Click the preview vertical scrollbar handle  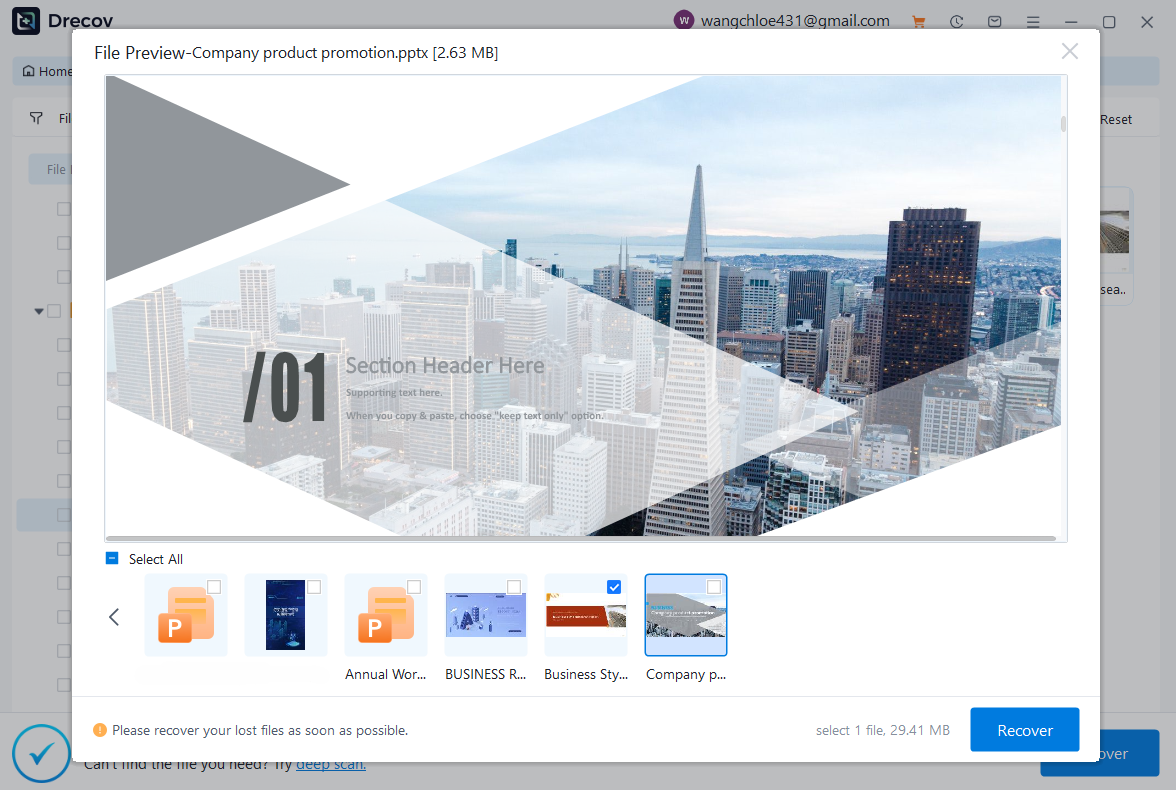[1063, 124]
